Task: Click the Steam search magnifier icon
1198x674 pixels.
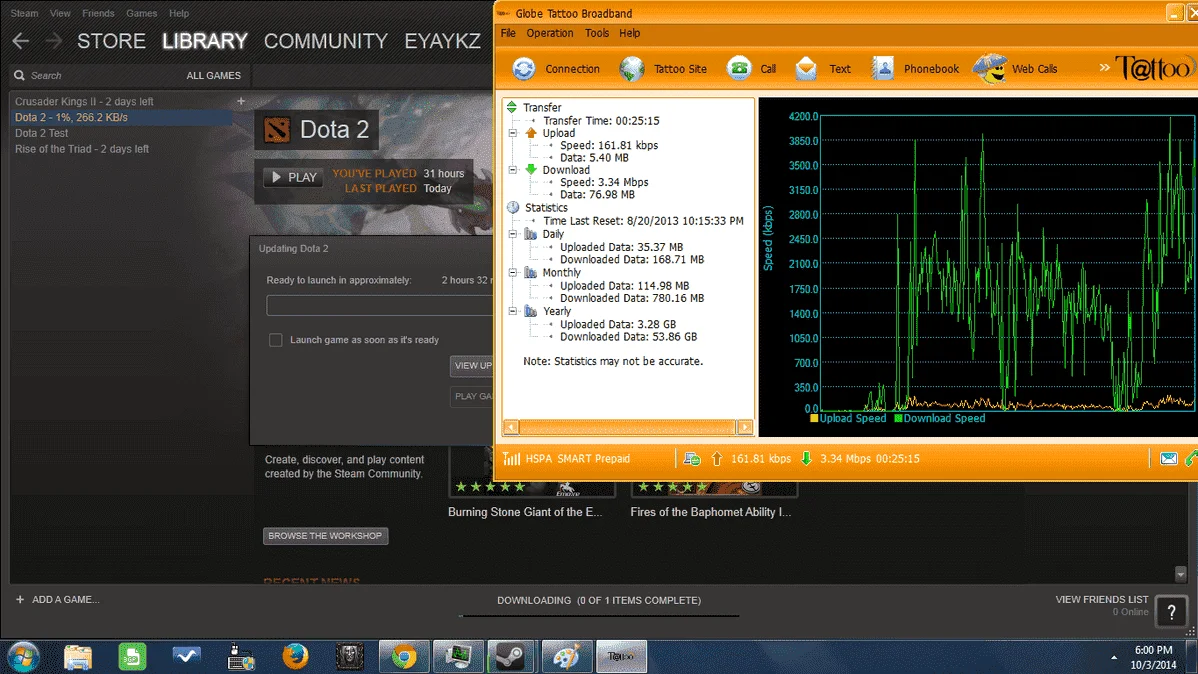Action: pyautogui.click(x=19, y=76)
